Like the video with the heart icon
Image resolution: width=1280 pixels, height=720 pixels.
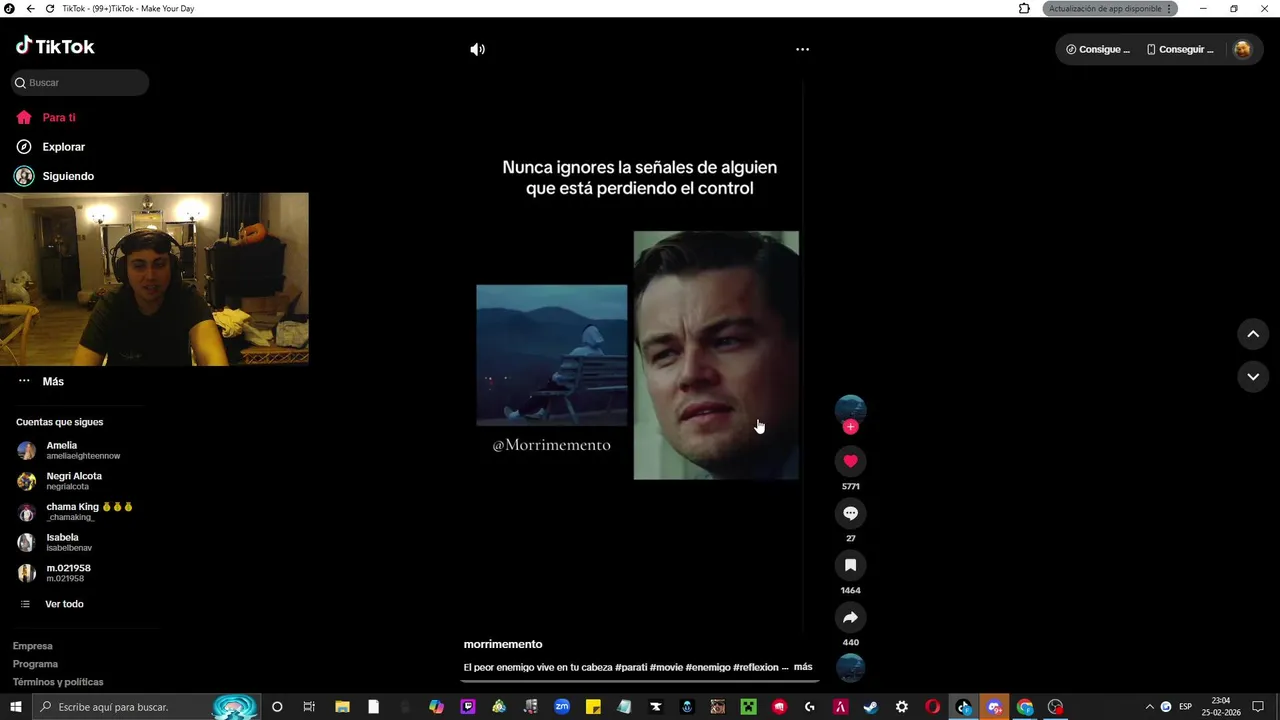point(850,461)
